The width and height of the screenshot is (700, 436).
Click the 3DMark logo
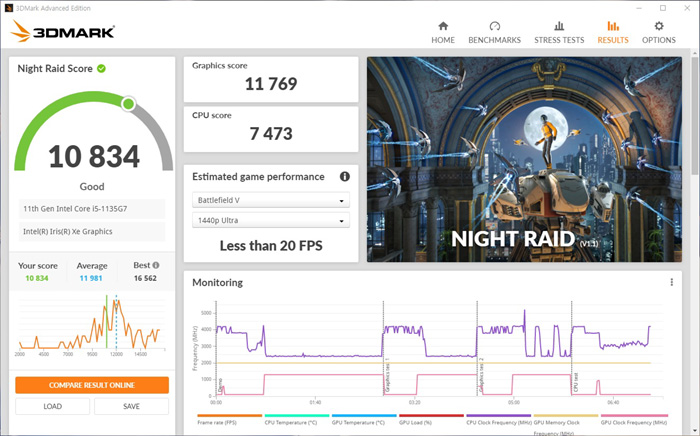63,32
